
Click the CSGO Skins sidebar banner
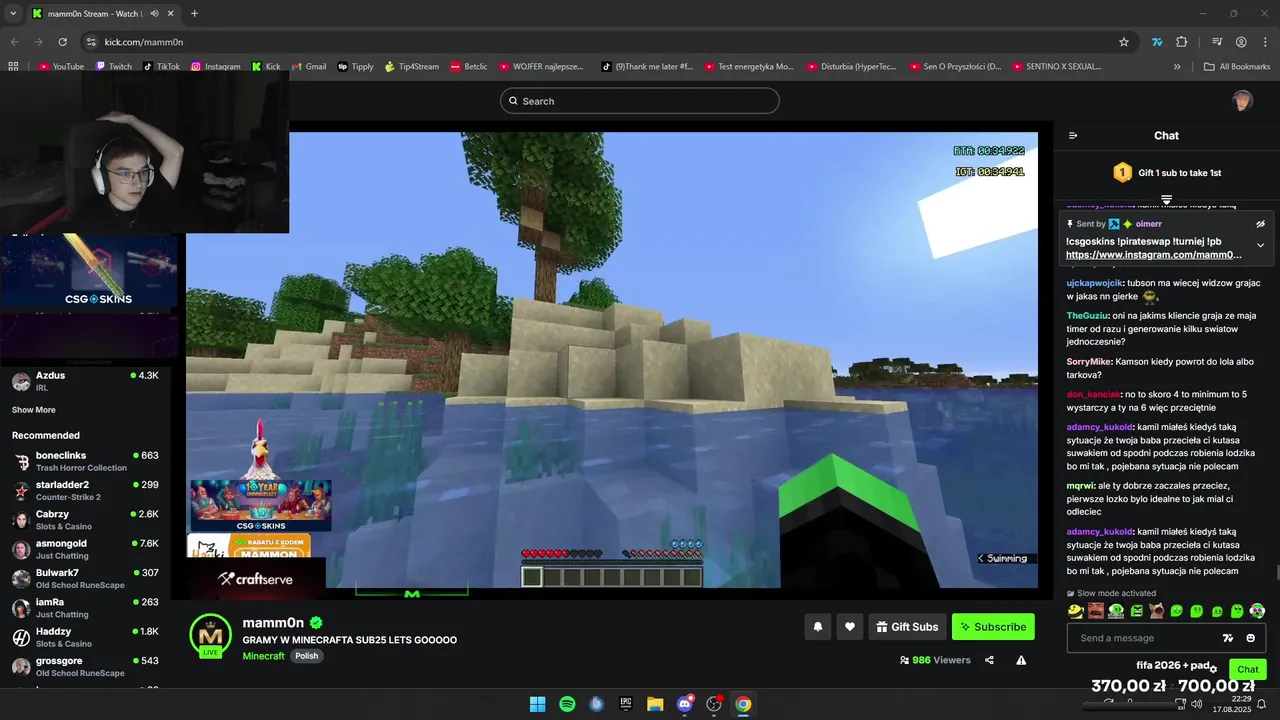pyautogui.click(x=90, y=271)
